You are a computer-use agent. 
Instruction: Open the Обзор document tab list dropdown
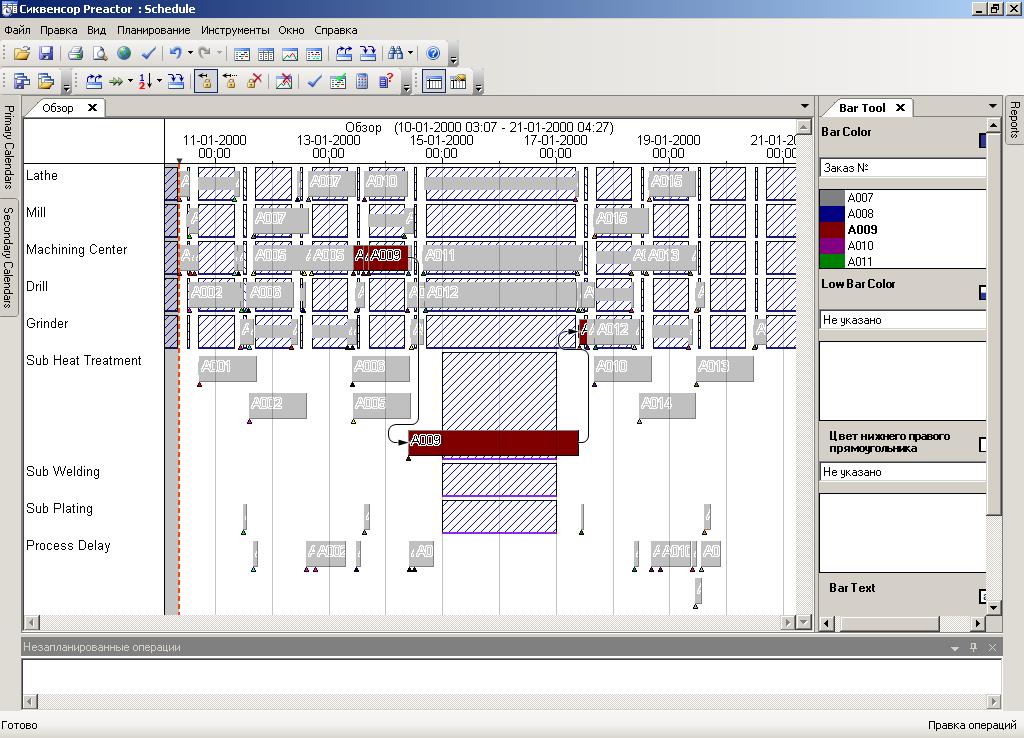(x=805, y=106)
